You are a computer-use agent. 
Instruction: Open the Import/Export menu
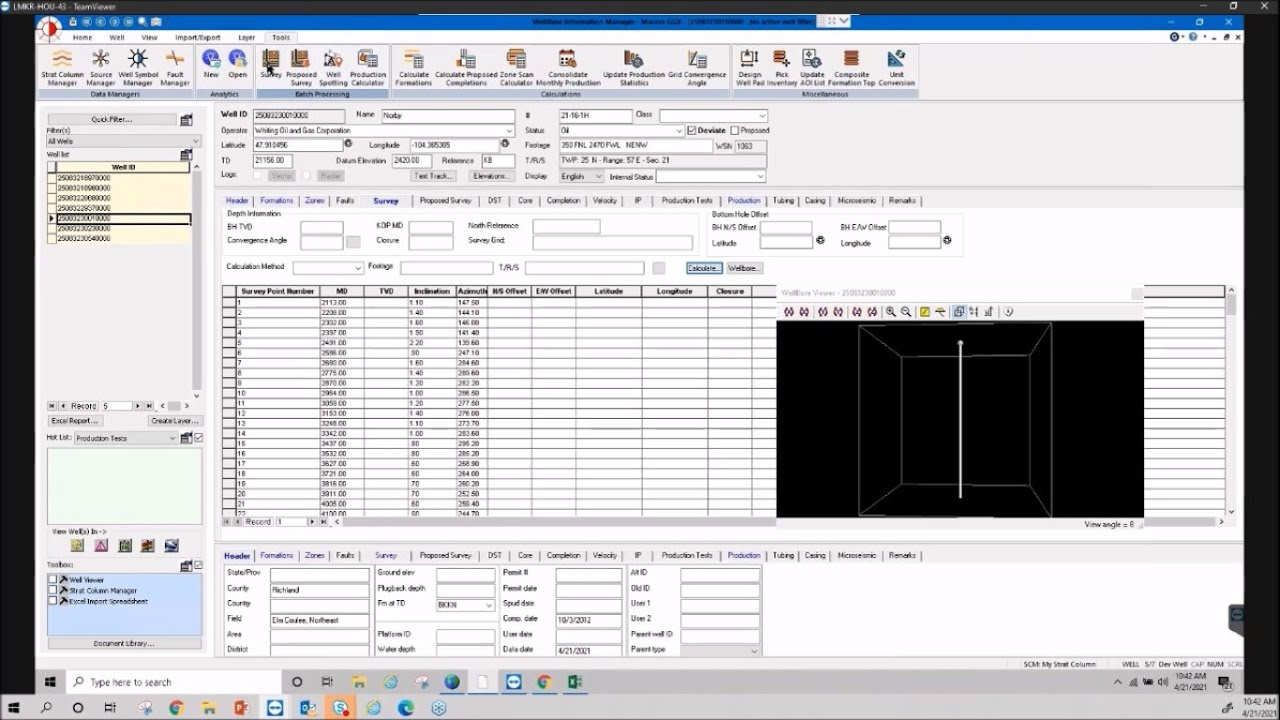(197, 37)
